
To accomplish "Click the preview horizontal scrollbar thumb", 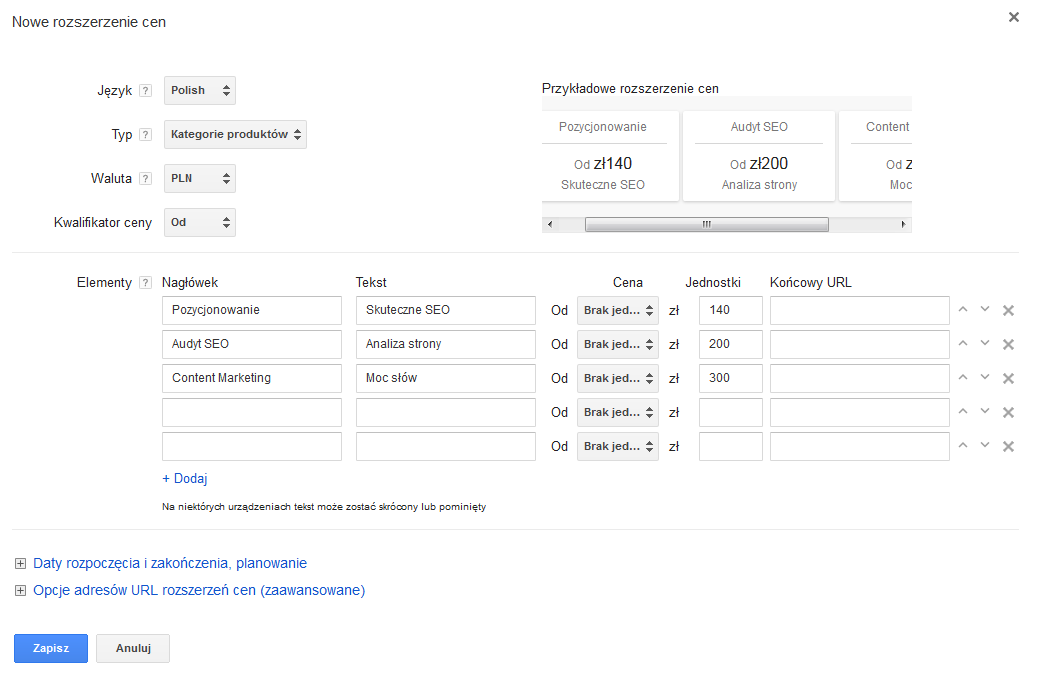I will (706, 225).
